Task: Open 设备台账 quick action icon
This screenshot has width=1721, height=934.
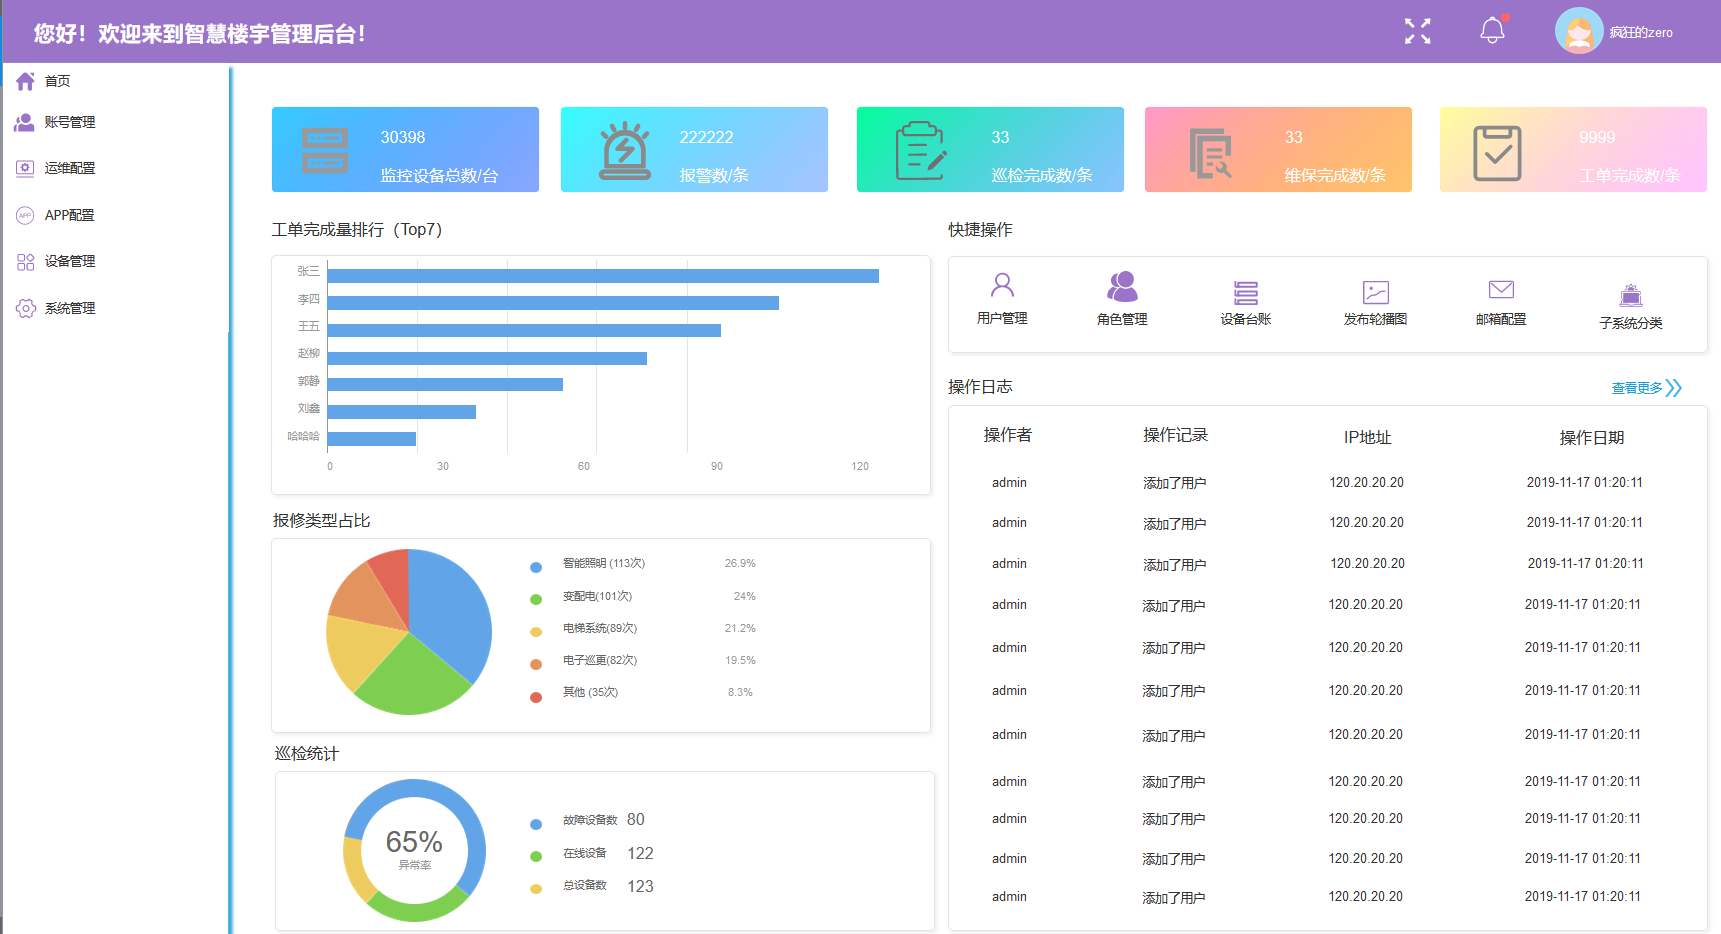Action: click(x=1246, y=292)
